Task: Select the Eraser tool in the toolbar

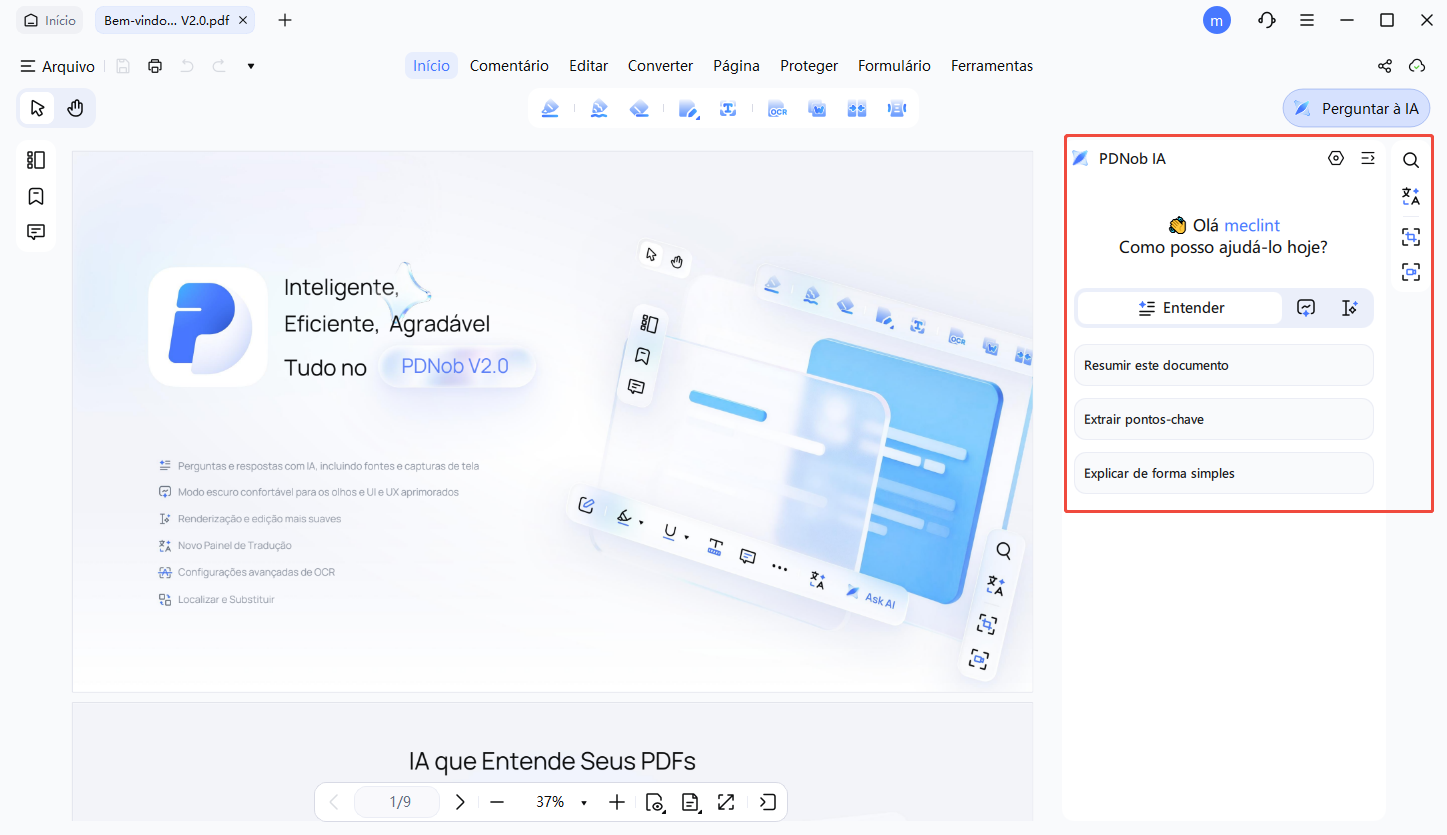Action: [641, 108]
